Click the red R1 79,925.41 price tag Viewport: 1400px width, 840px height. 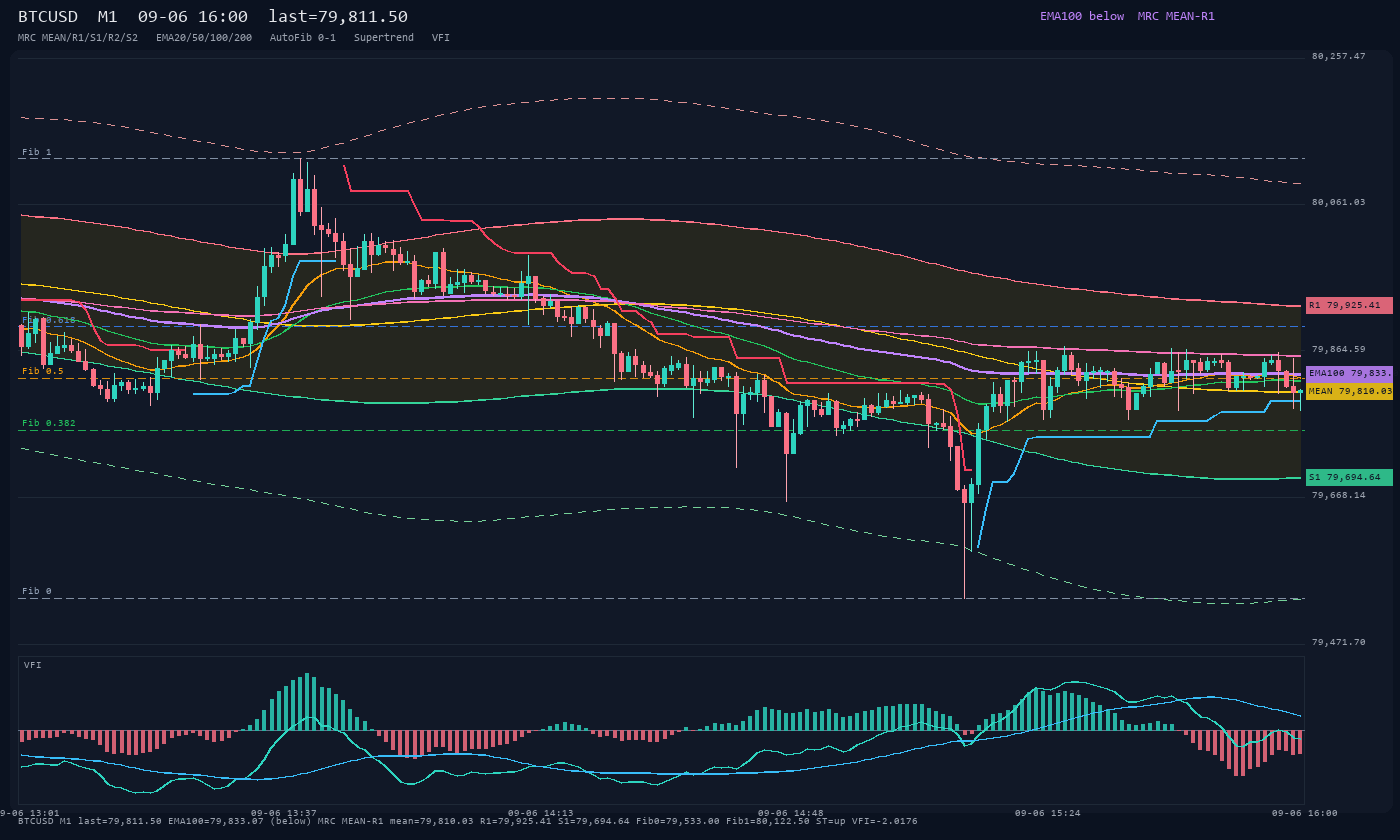click(1349, 305)
